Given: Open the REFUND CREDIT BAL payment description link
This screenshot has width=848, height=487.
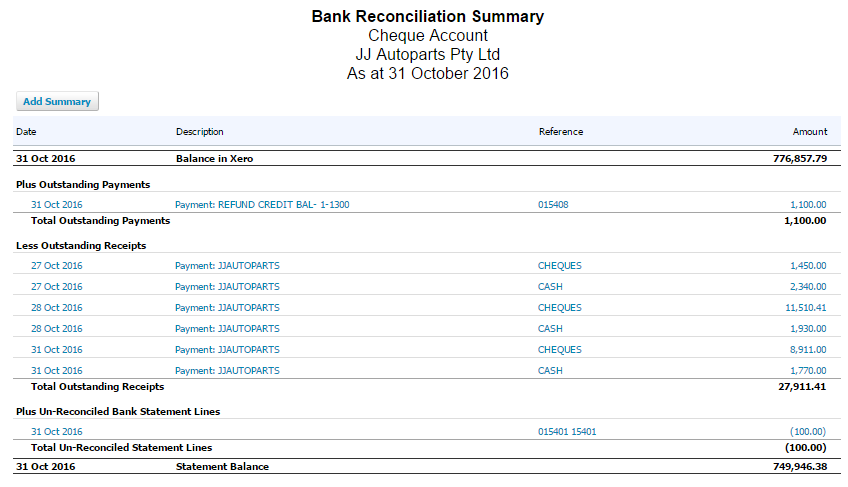Looking at the screenshot, I should click(x=262, y=204).
